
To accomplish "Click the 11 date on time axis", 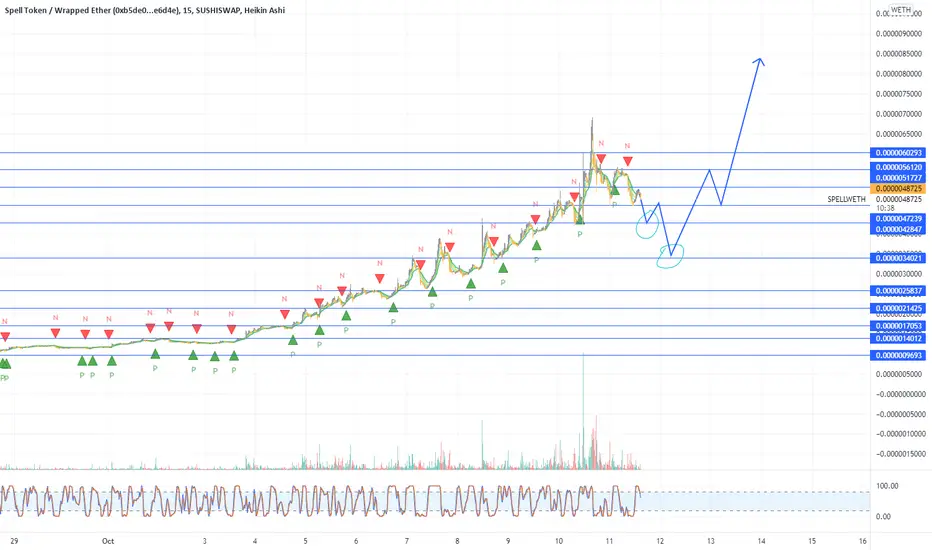I will (609, 541).
